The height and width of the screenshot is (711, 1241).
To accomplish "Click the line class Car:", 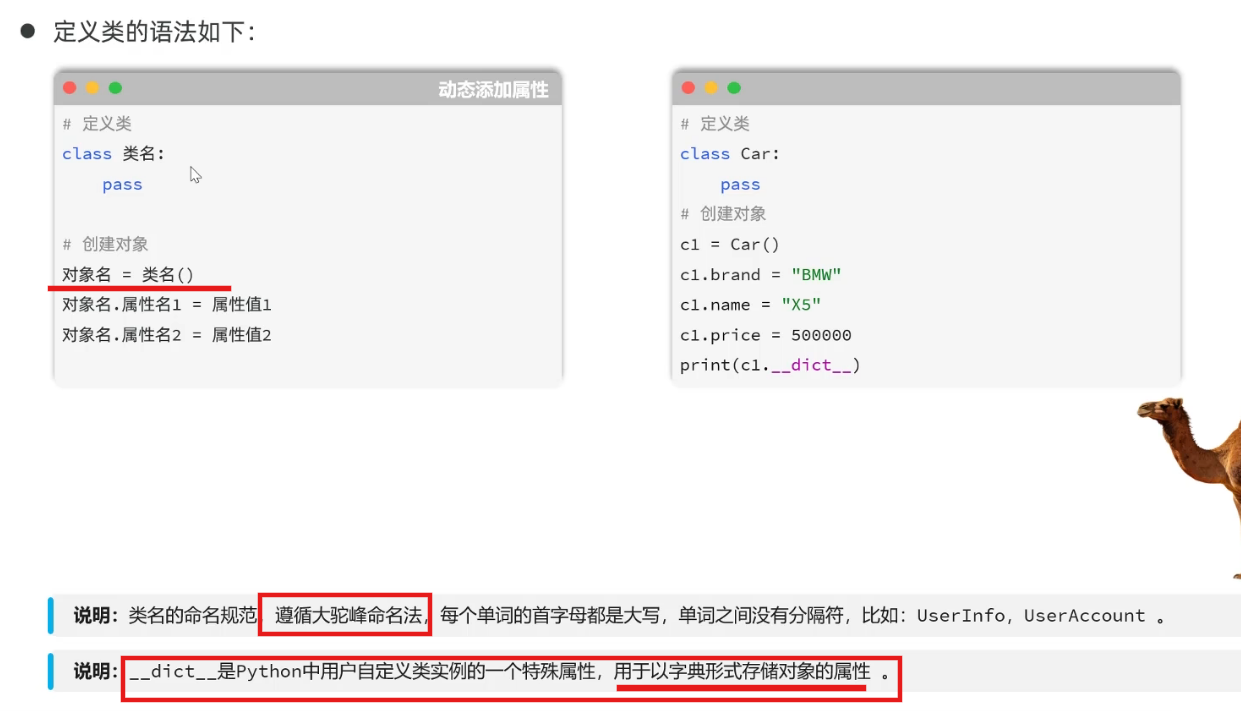I will (x=730, y=154).
